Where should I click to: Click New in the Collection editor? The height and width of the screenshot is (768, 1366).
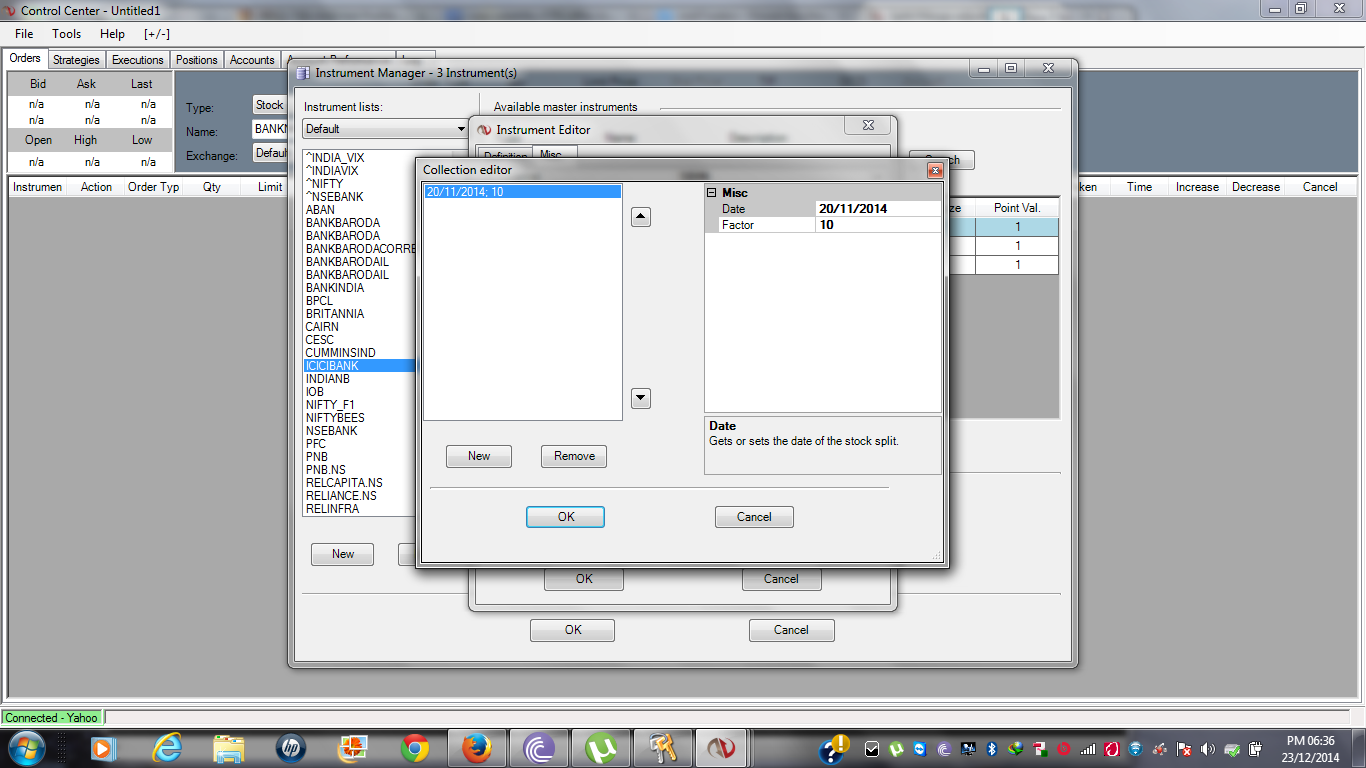(x=479, y=456)
